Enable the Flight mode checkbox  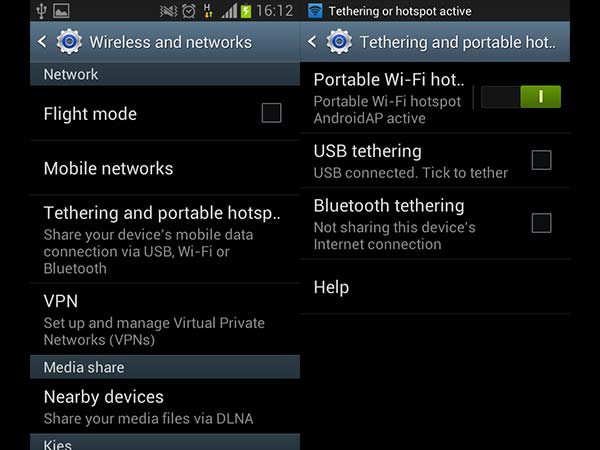pyautogui.click(x=271, y=113)
